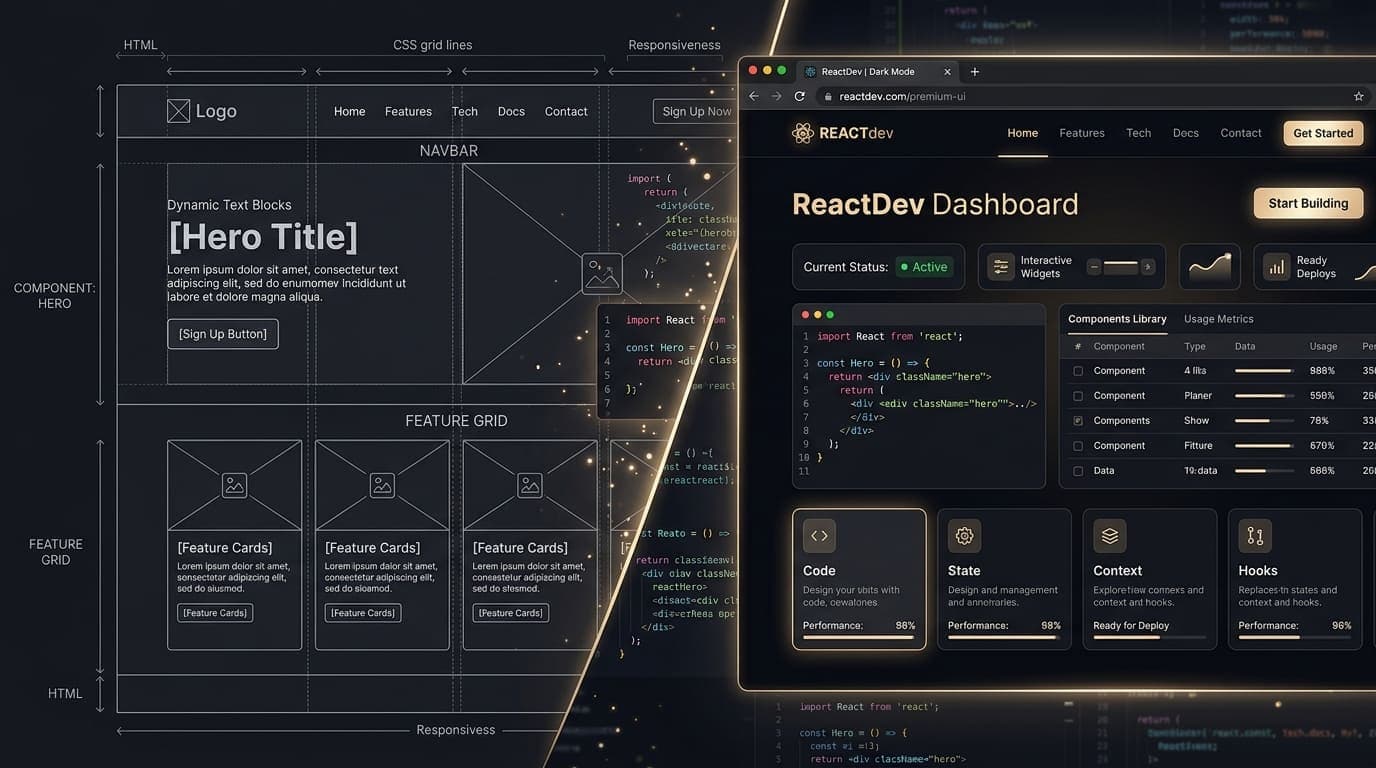Click the wireframe Sign Up Now button
This screenshot has height=768, width=1376.
point(695,112)
